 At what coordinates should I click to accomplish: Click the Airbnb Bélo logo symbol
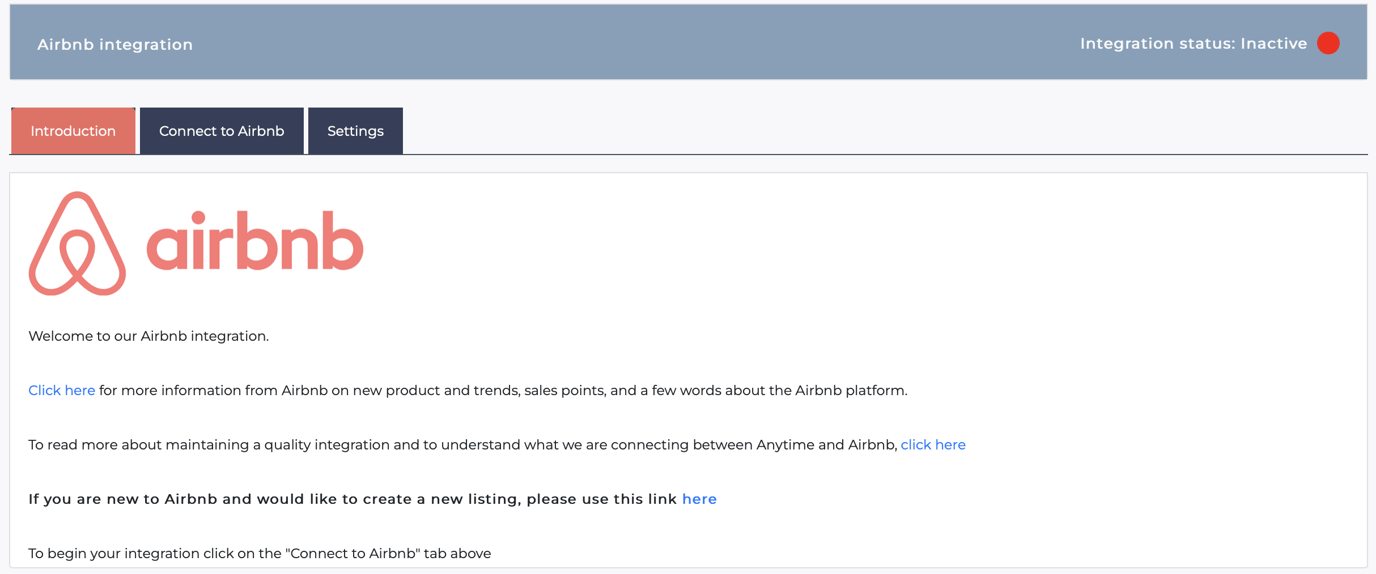pyautogui.click(x=77, y=244)
